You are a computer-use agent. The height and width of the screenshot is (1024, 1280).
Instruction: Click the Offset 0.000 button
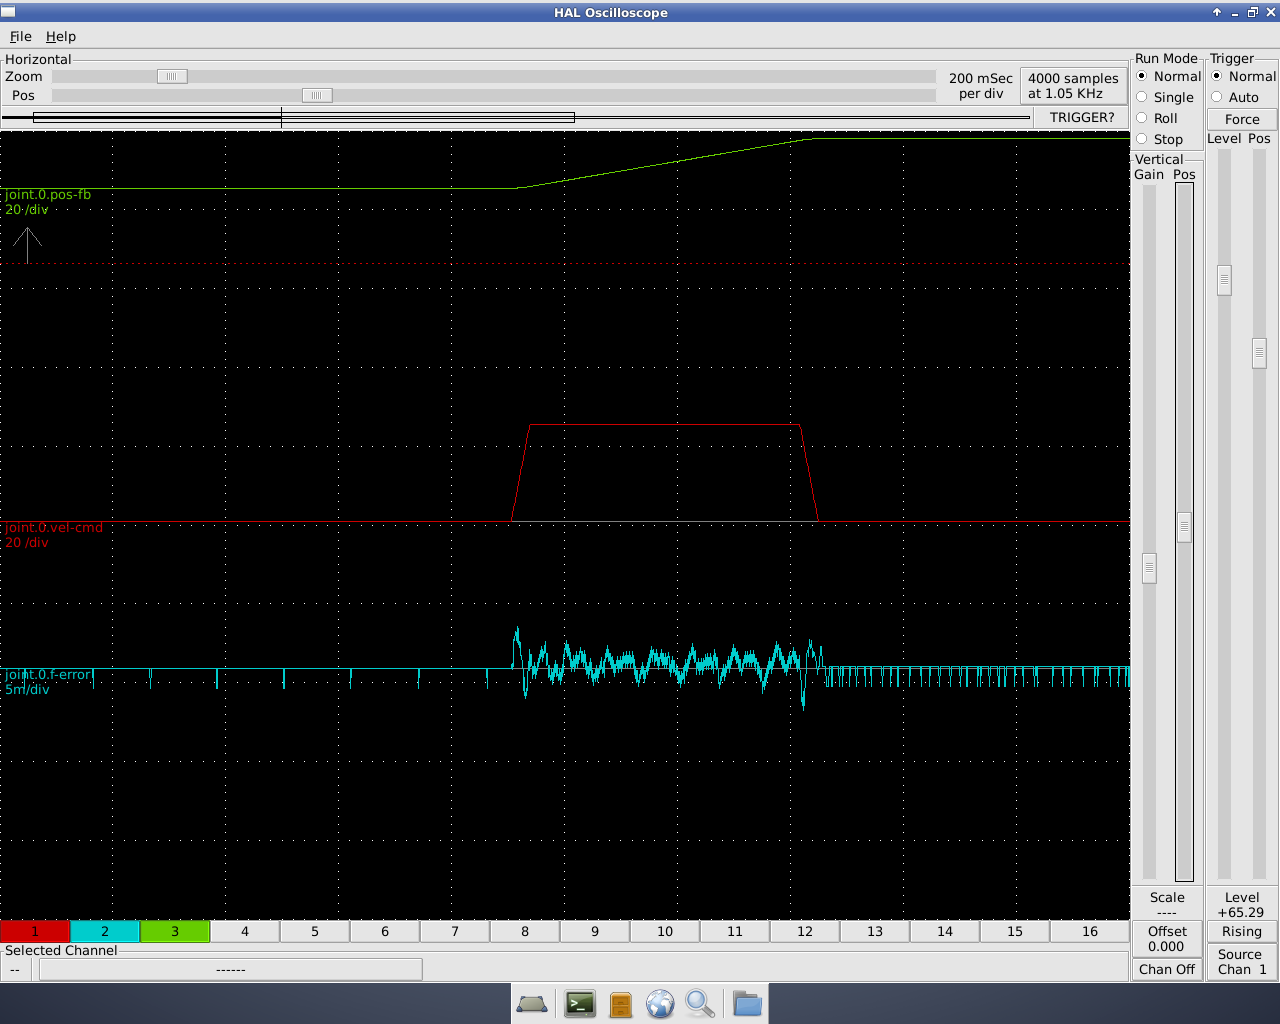pos(1167,939)
